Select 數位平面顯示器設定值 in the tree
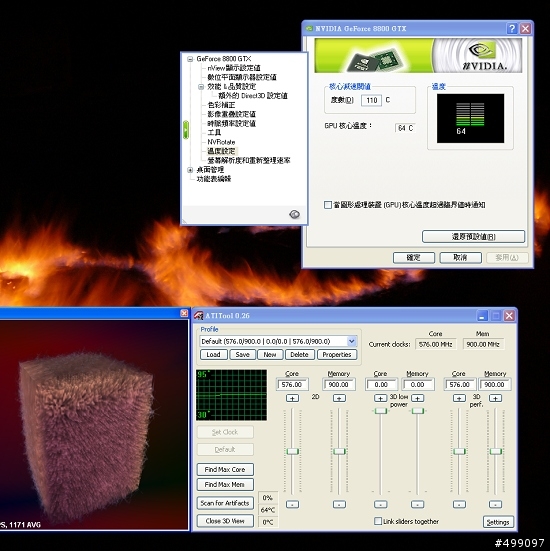Viewport: 550px width, 551px height. (242, 77)
